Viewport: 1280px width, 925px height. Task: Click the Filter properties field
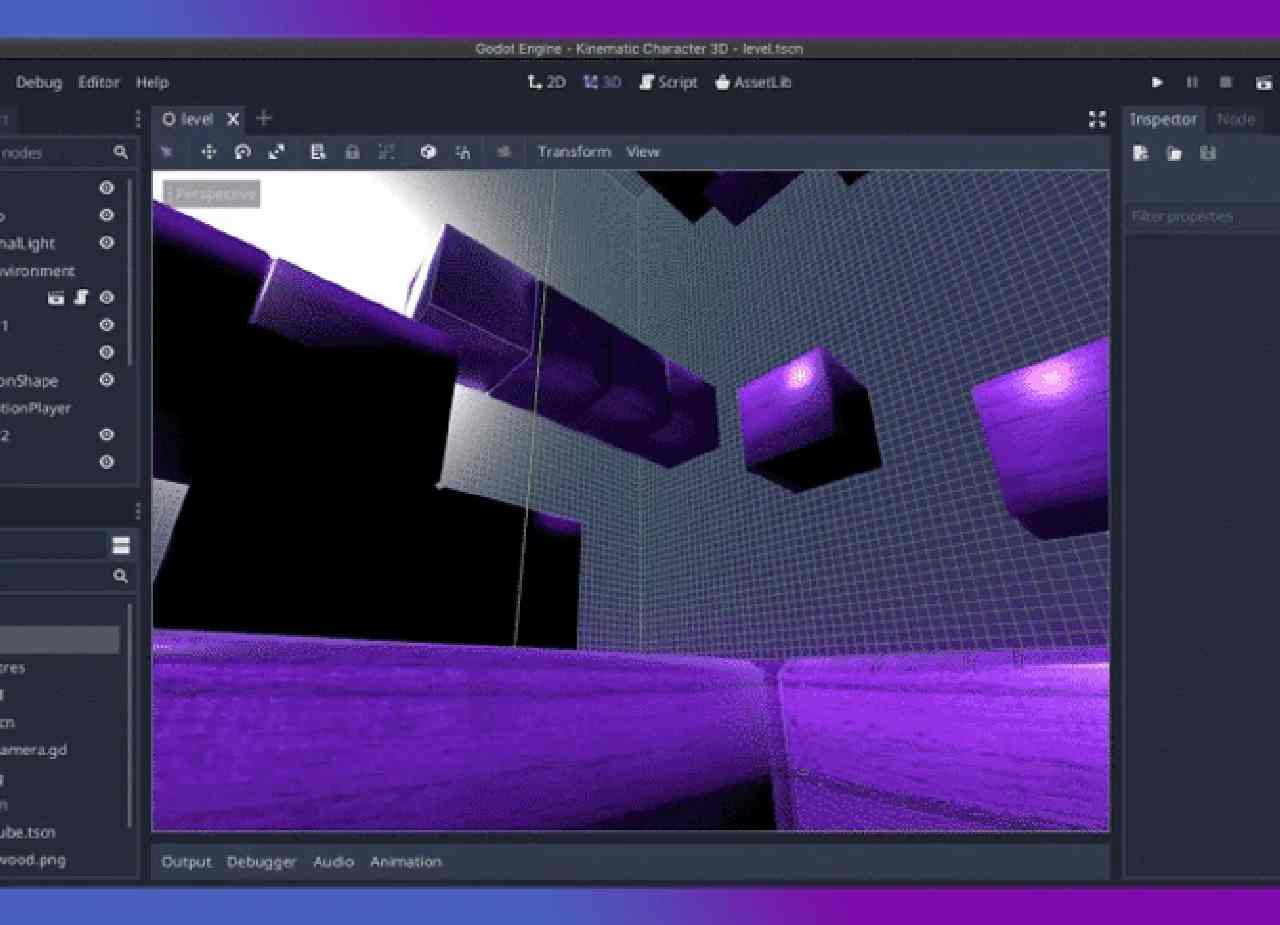(x=1202, y=217)
